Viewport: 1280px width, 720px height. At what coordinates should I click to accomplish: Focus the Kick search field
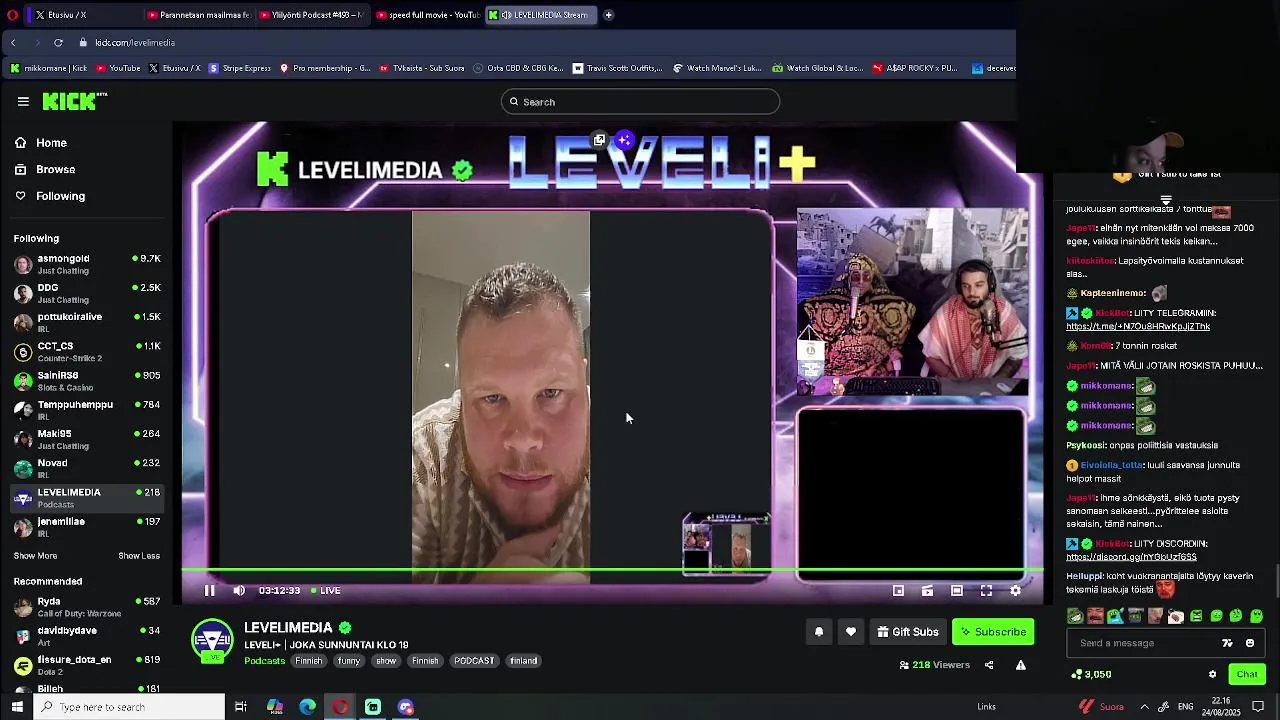[640, 101]
